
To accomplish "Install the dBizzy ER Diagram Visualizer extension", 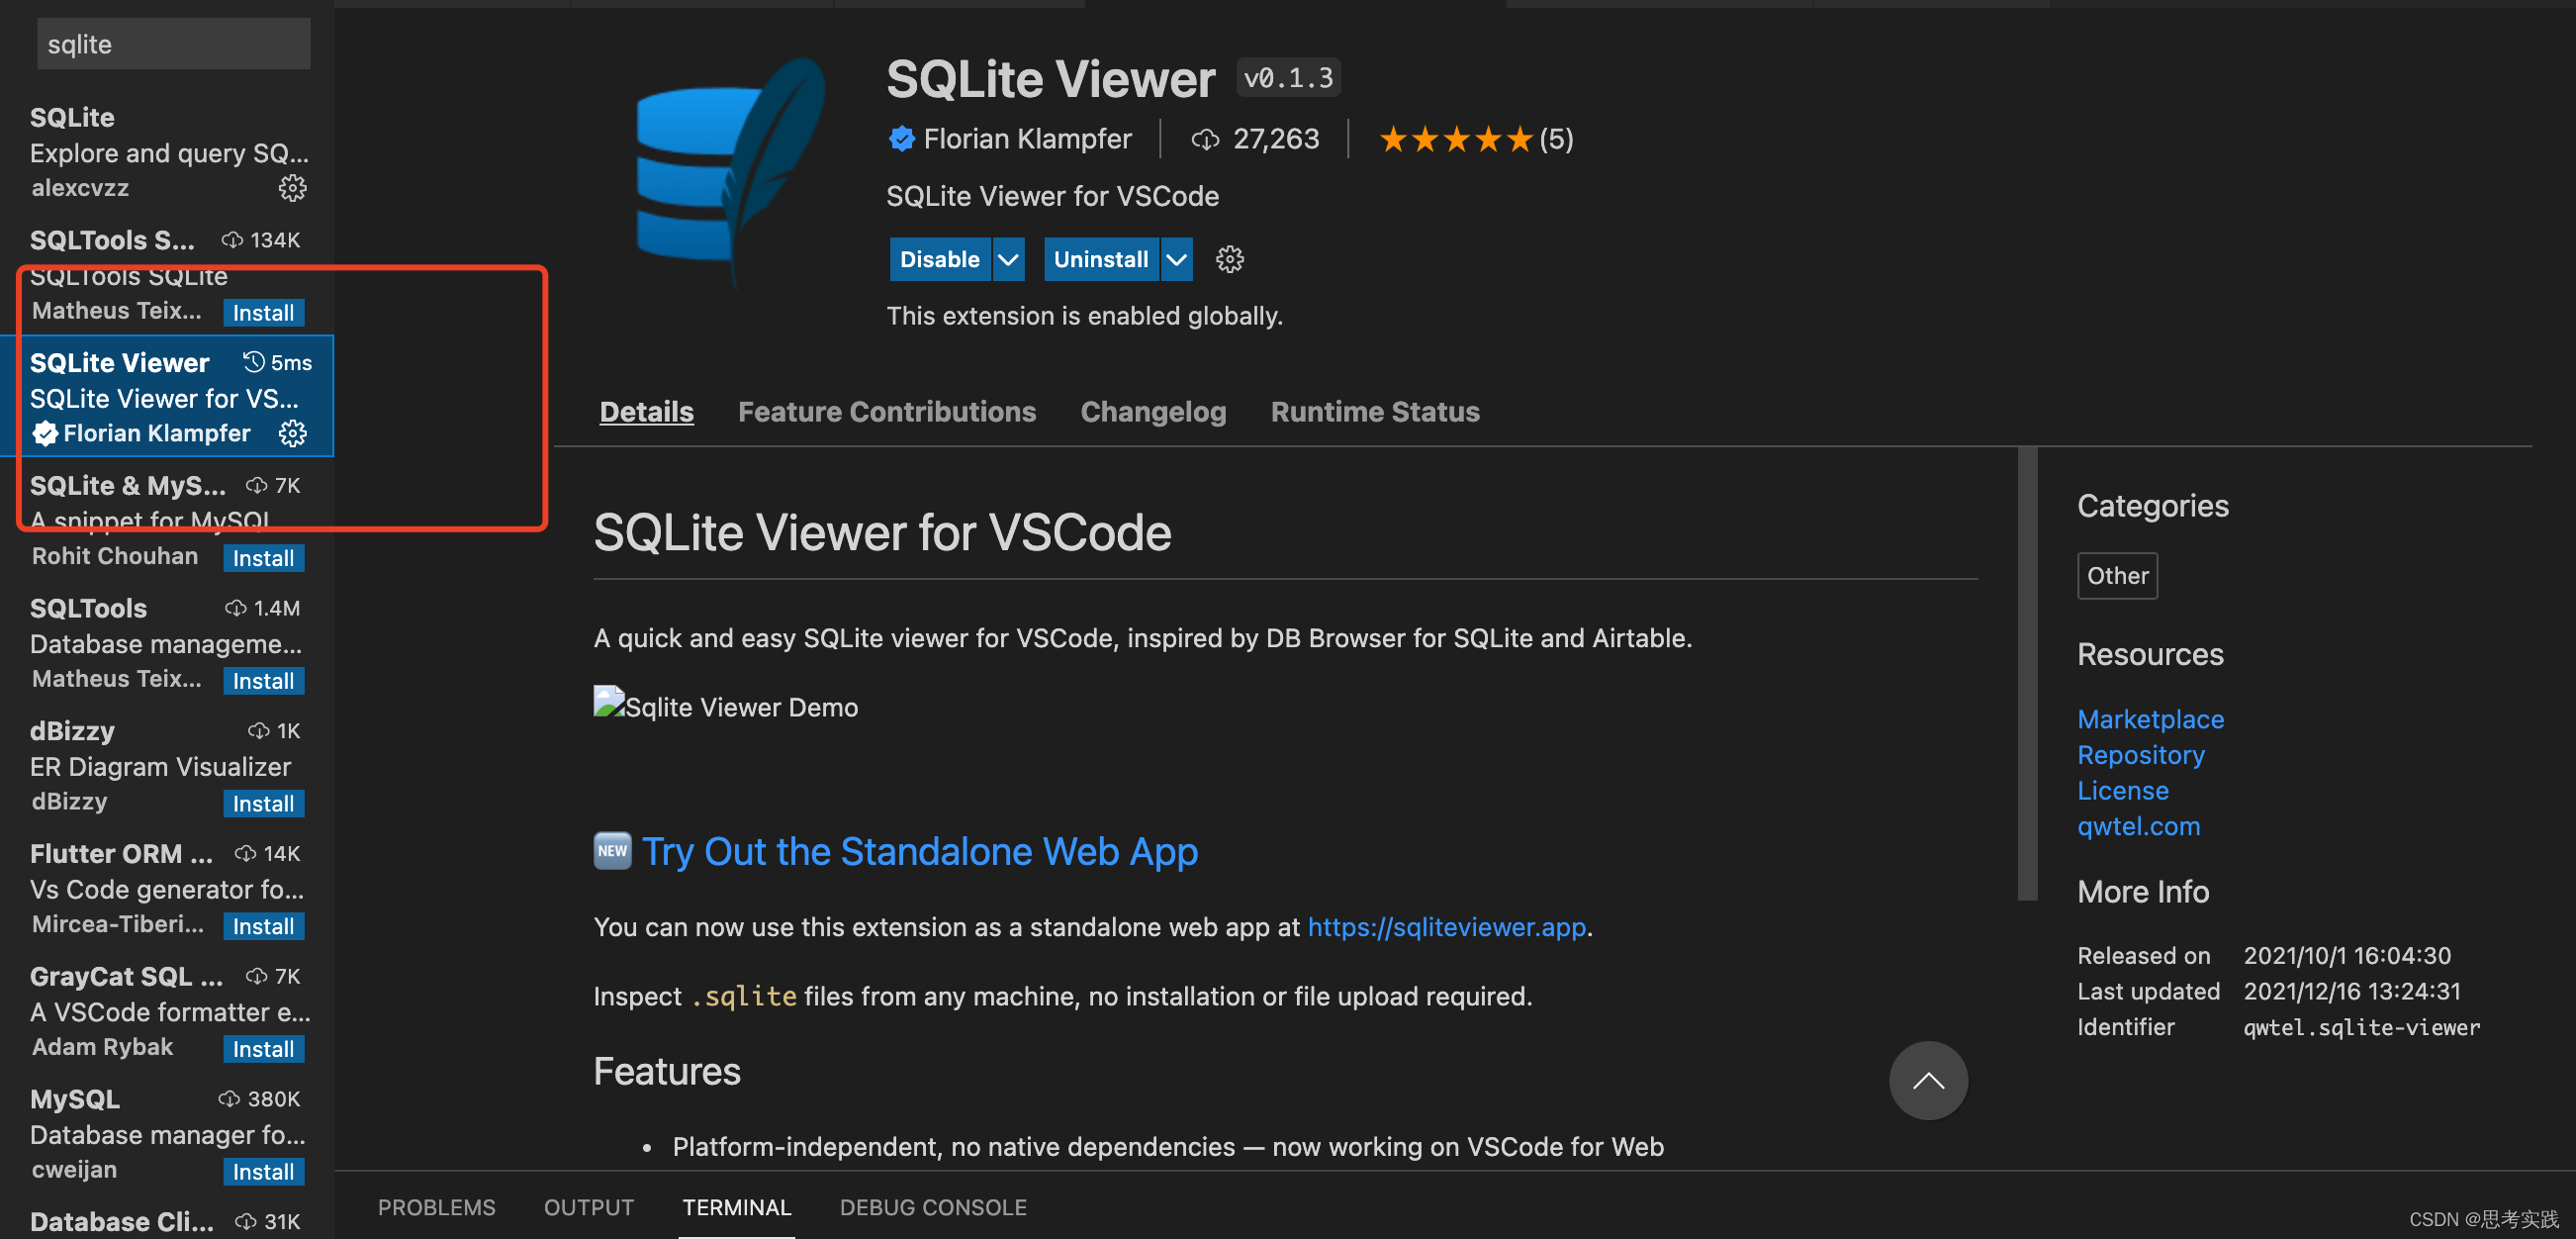I will tap(263, 804).
